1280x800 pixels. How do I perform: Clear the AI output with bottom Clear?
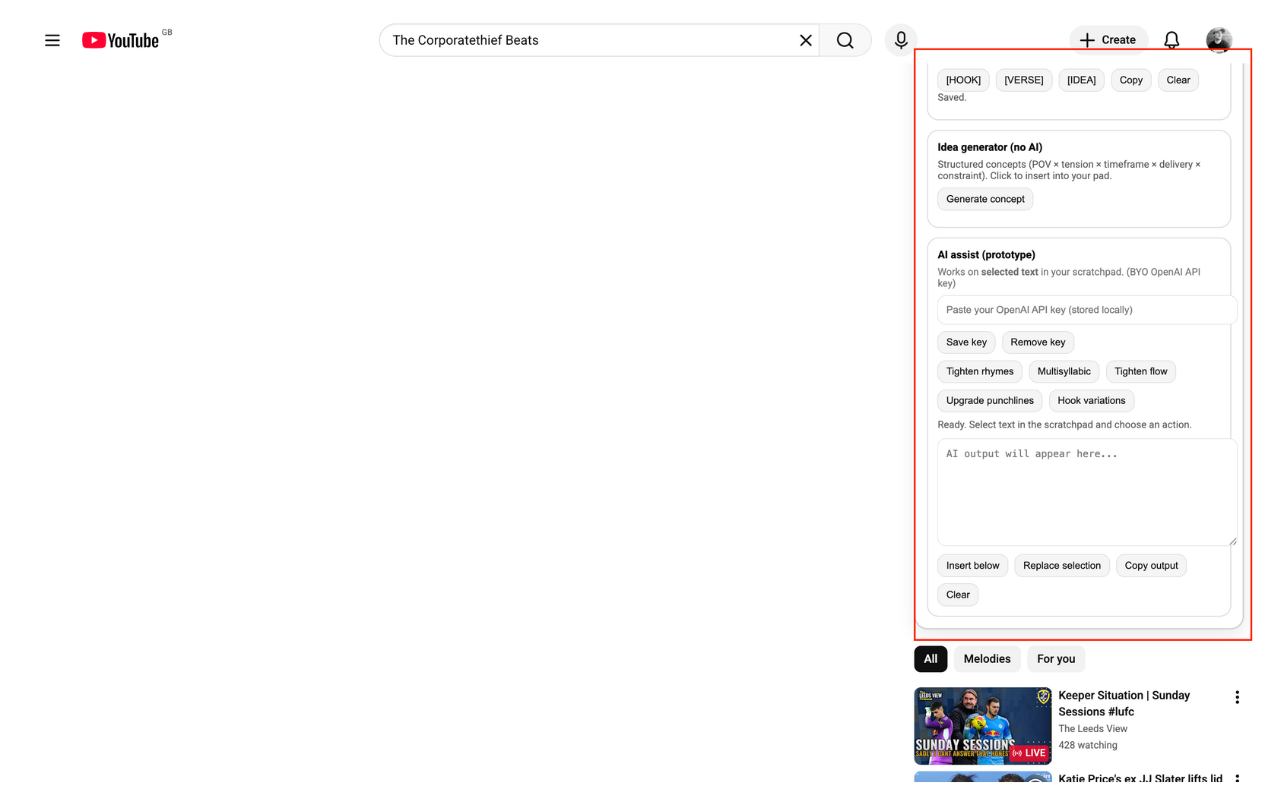click(x=958, y=594)
